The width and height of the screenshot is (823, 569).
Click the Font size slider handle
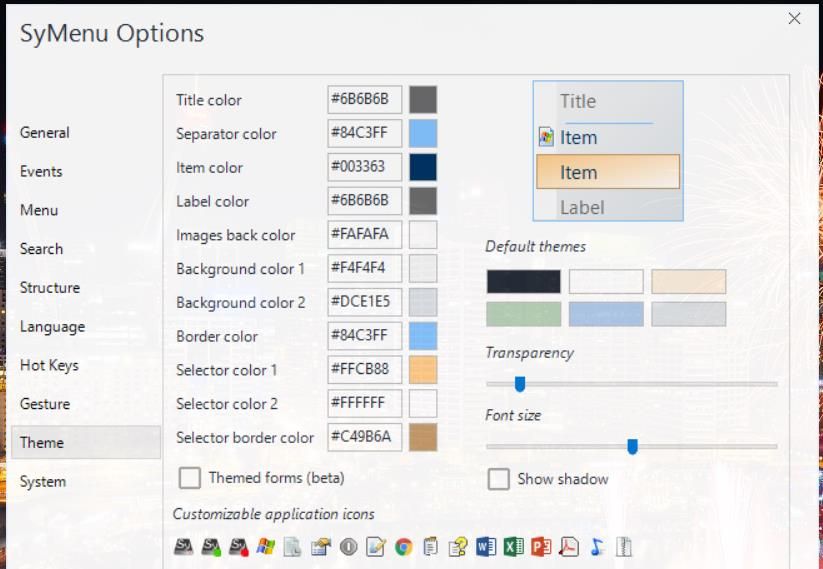632,447
